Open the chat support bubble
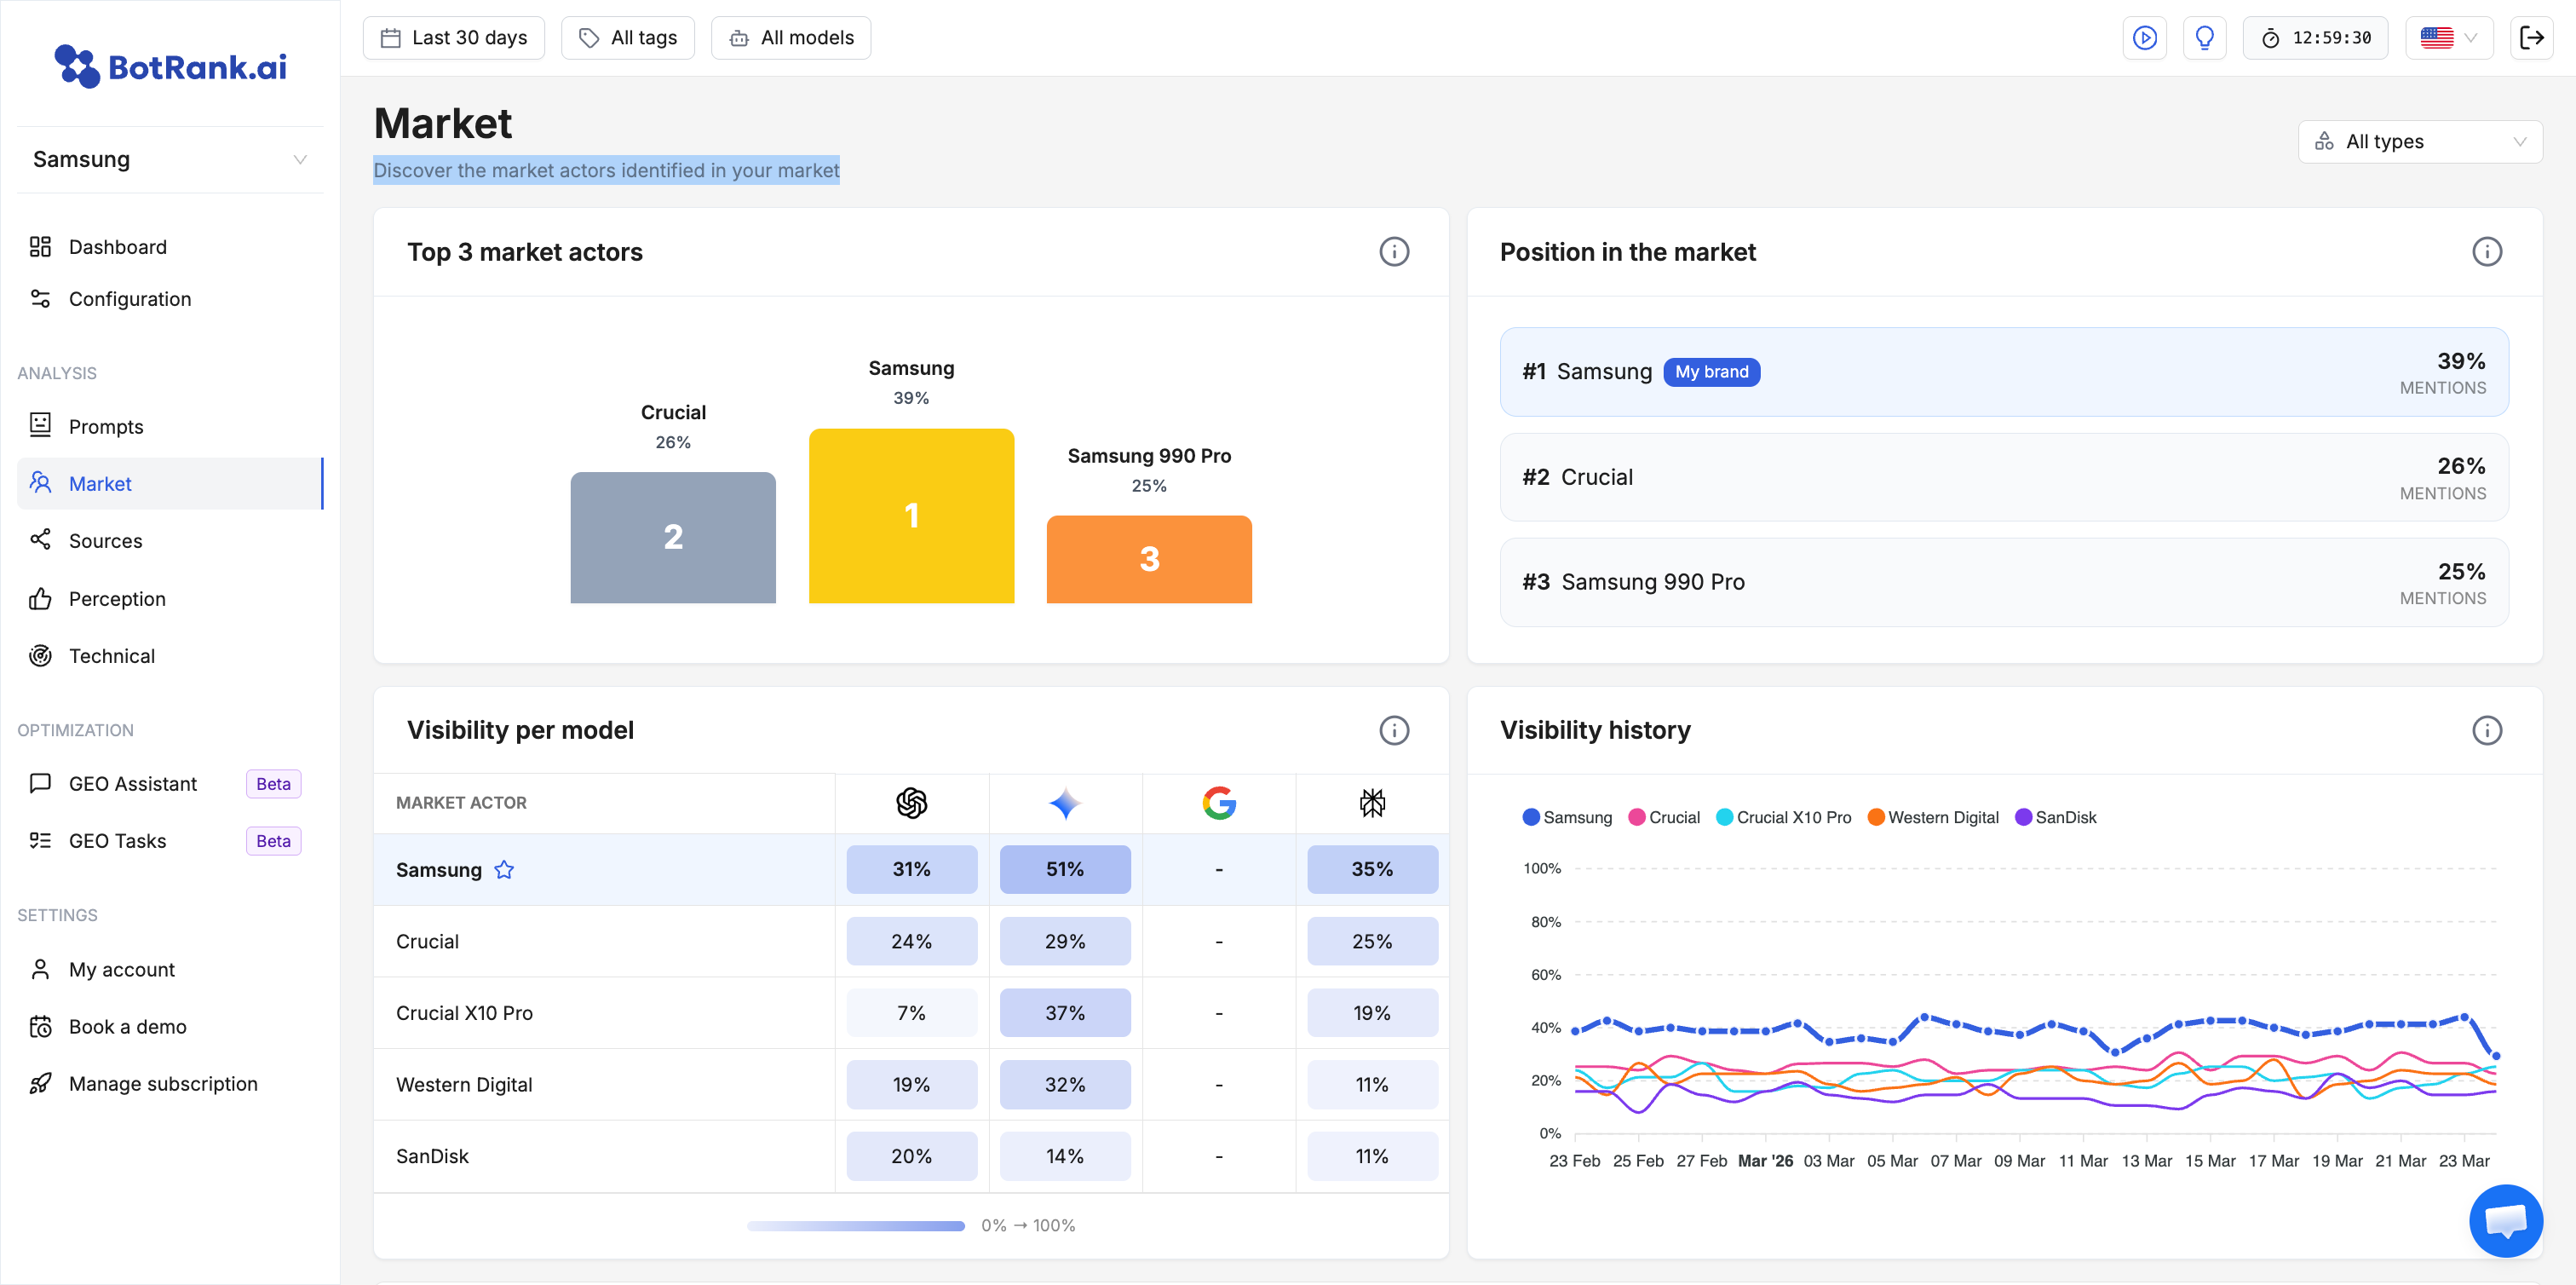2576x1285 pixels. tap(2505, 1220)
